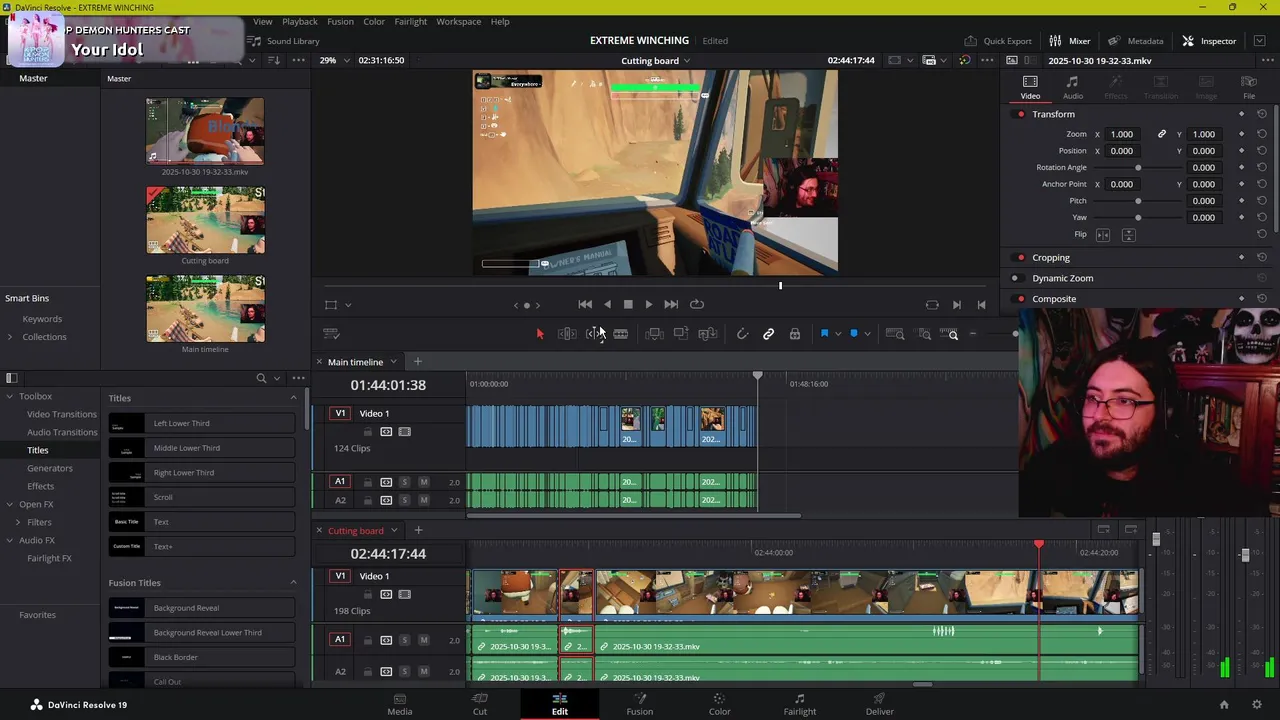Toggle timeline Snapping magnet icon
Screen dimensions: 1280x720
742,334
